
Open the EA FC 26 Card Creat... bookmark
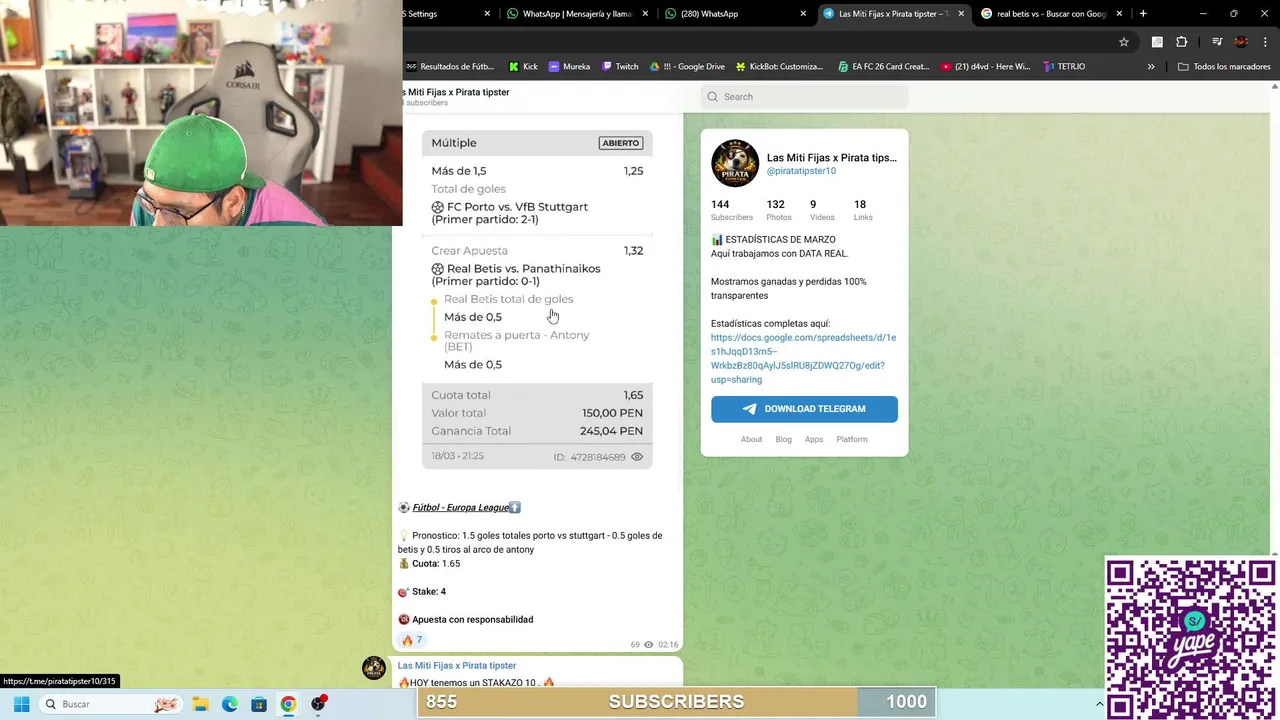pos(883,67)
